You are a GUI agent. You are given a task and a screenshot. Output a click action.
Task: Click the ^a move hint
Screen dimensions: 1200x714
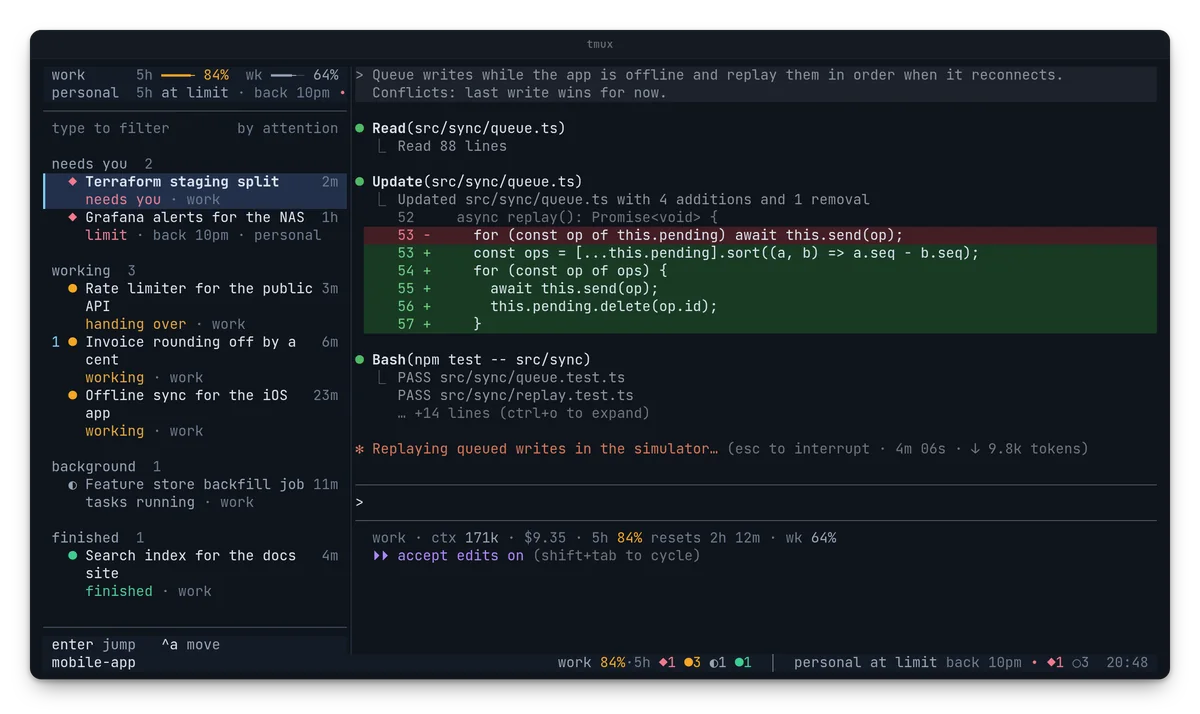click(190, 645)
